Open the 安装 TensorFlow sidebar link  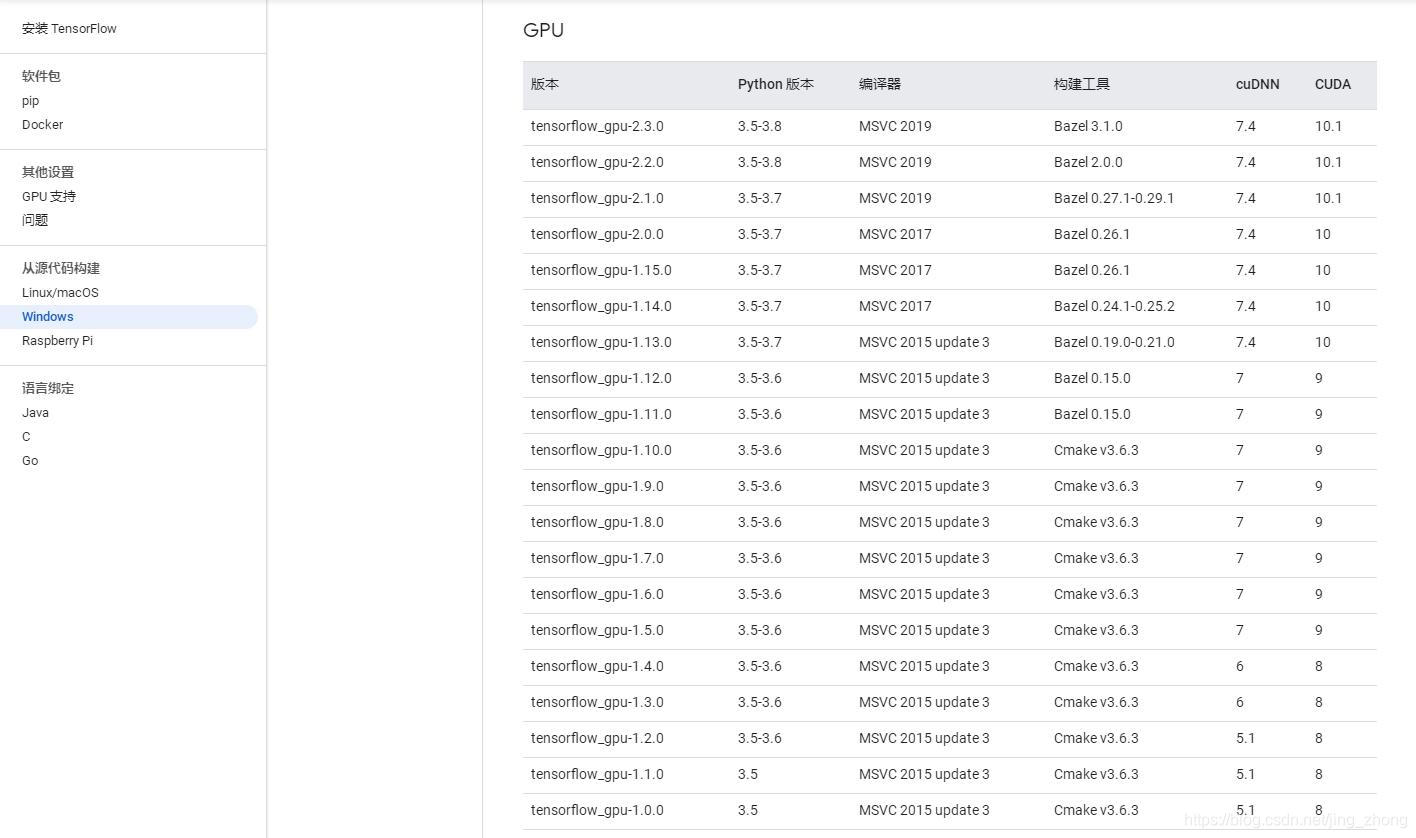coord(69,29)
